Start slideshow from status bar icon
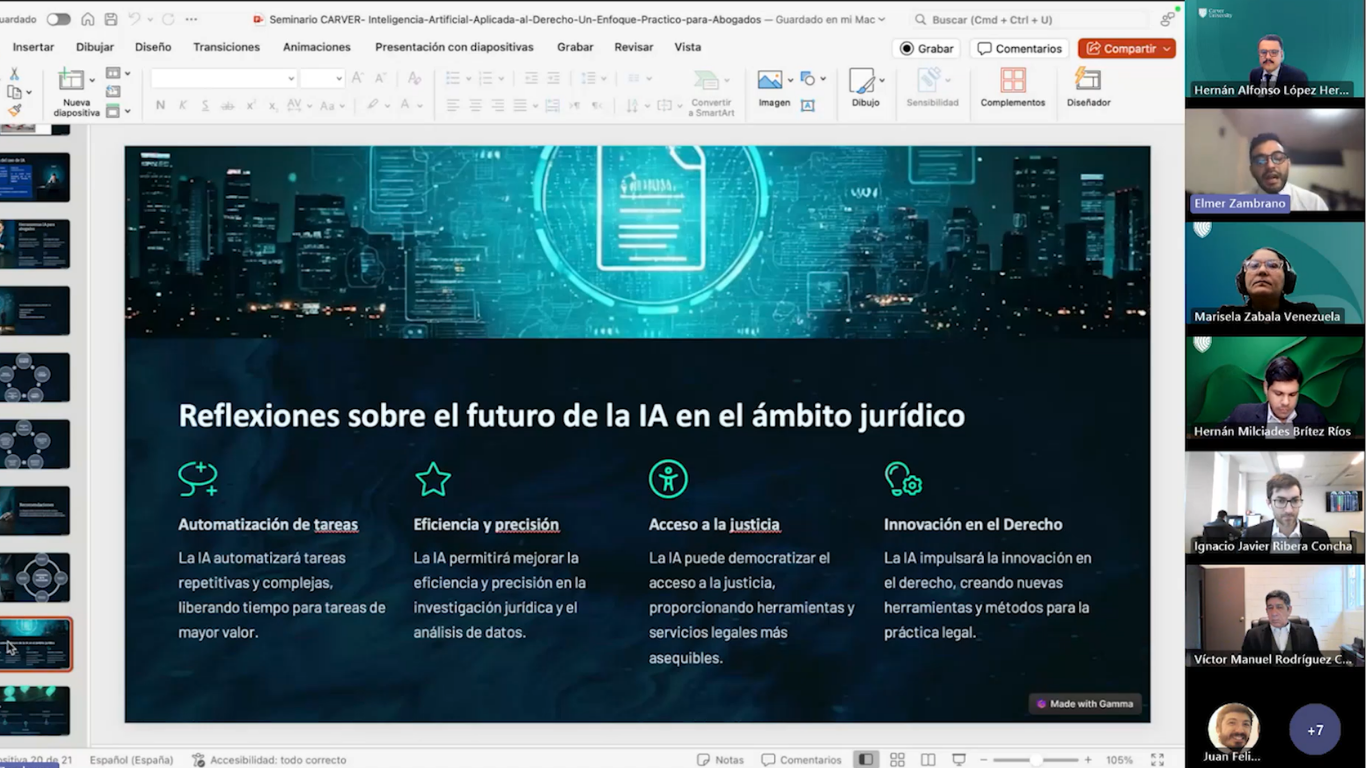 959,760
